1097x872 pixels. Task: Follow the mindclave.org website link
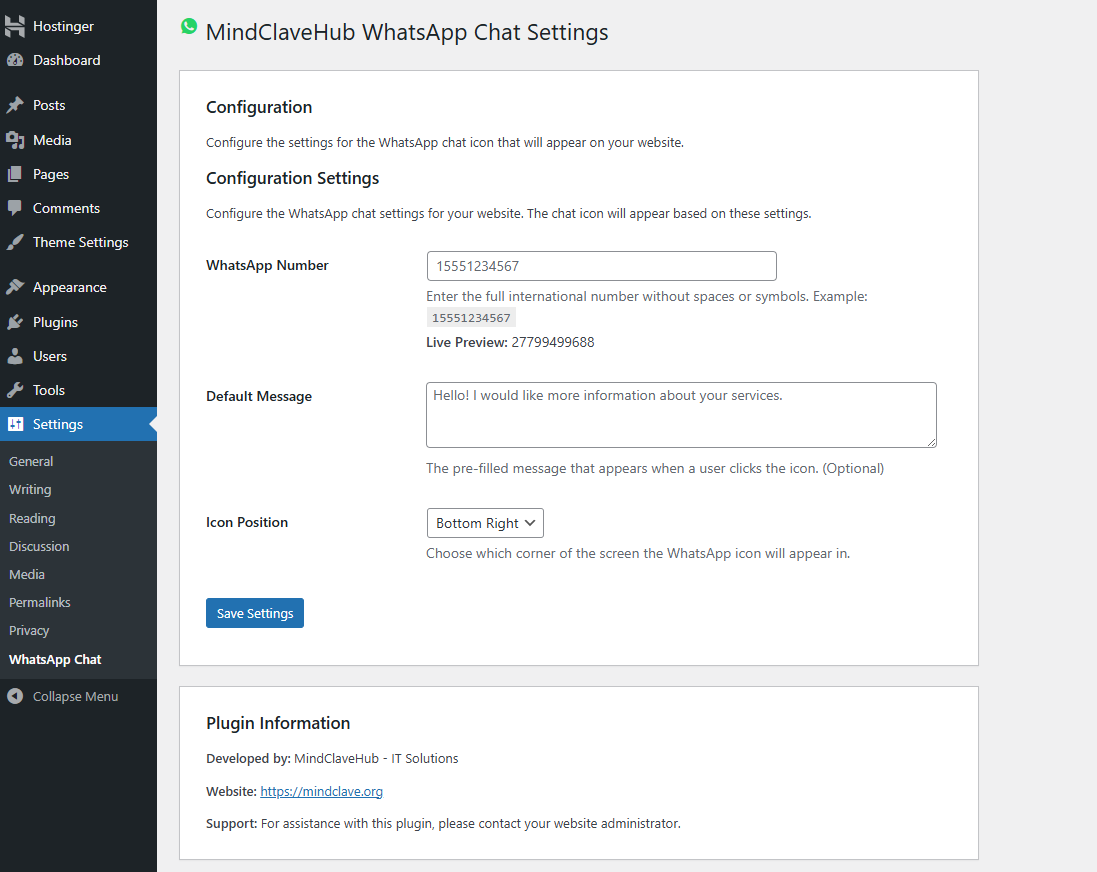(x=321, y=791)
